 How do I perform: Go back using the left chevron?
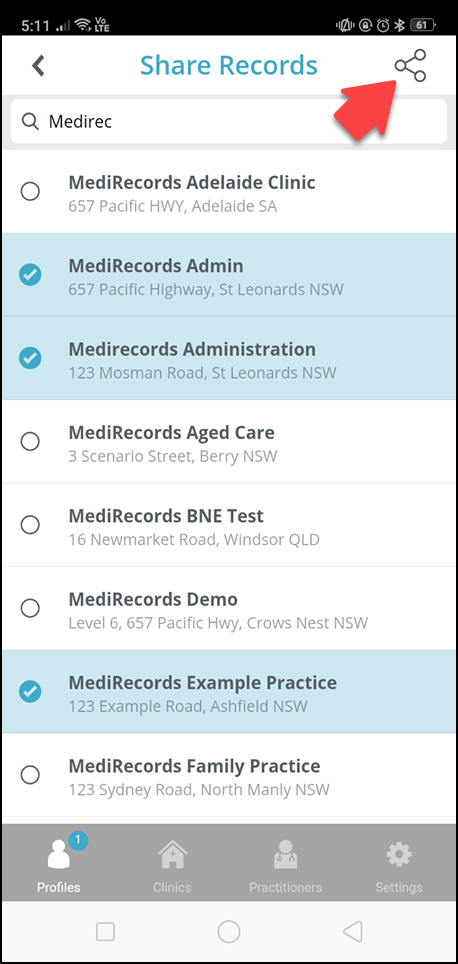pos(39,66)
